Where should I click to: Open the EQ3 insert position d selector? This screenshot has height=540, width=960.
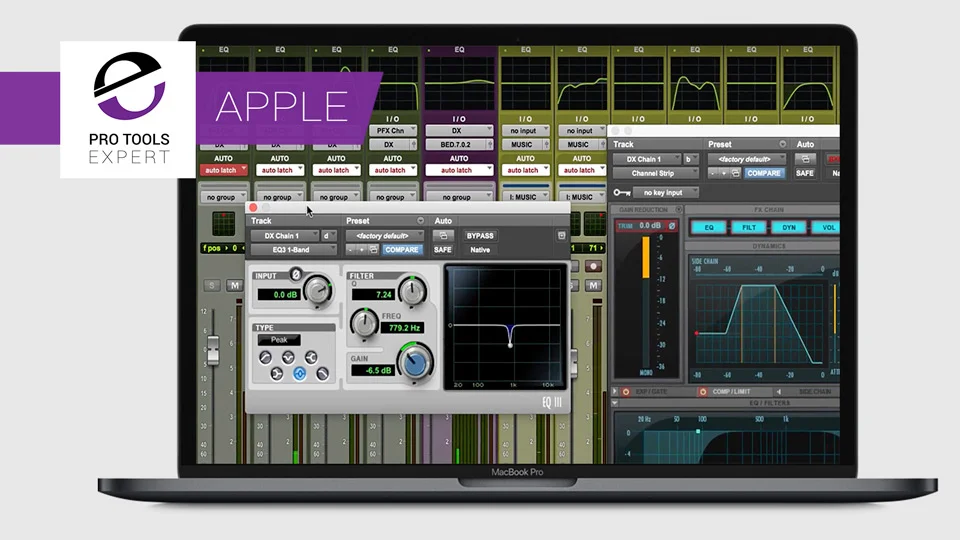pos(329,236)
